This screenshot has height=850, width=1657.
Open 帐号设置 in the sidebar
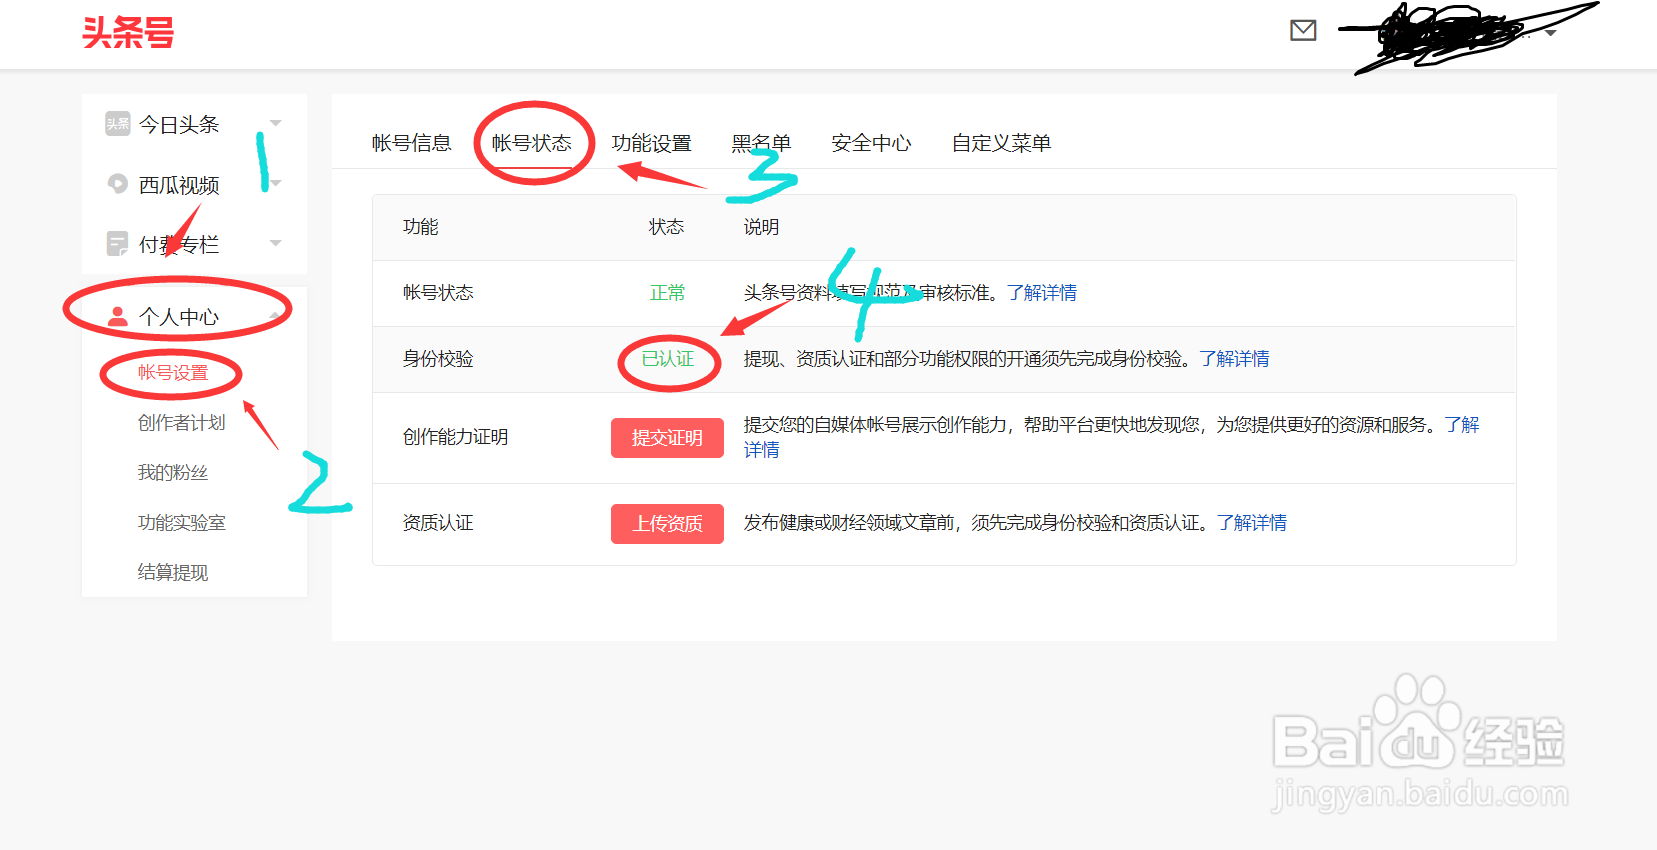pyautogui.click(x=173, y=373)
